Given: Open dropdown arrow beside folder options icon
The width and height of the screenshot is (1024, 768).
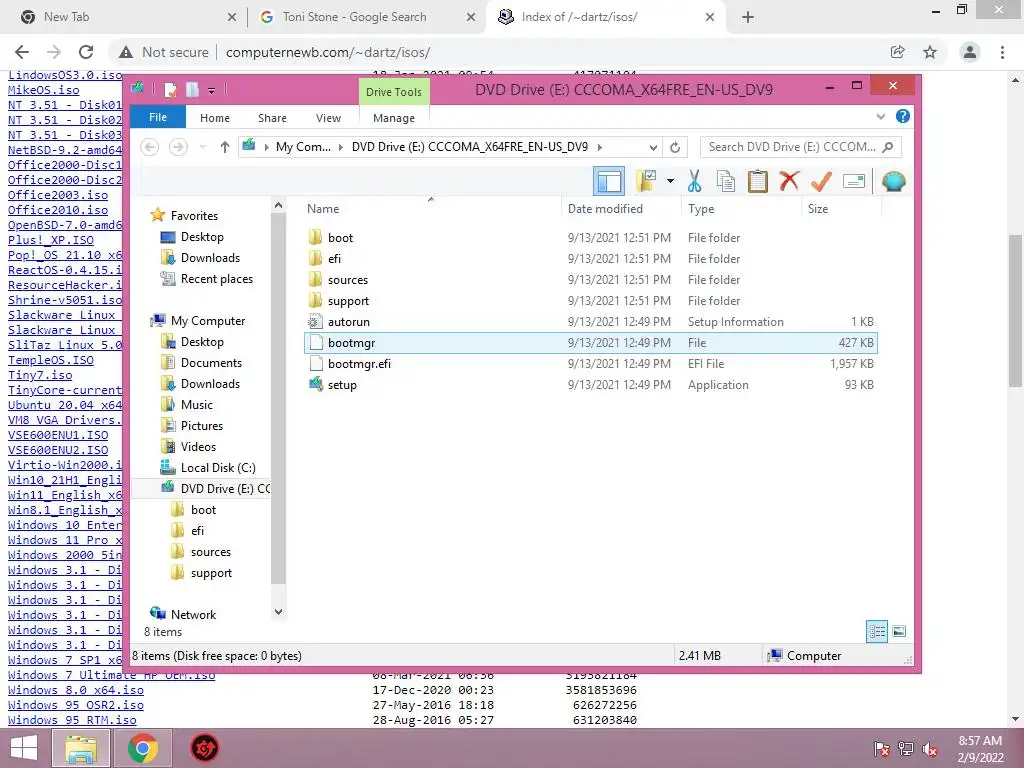Looking at the screenshot, I should (x=670, y=181).
